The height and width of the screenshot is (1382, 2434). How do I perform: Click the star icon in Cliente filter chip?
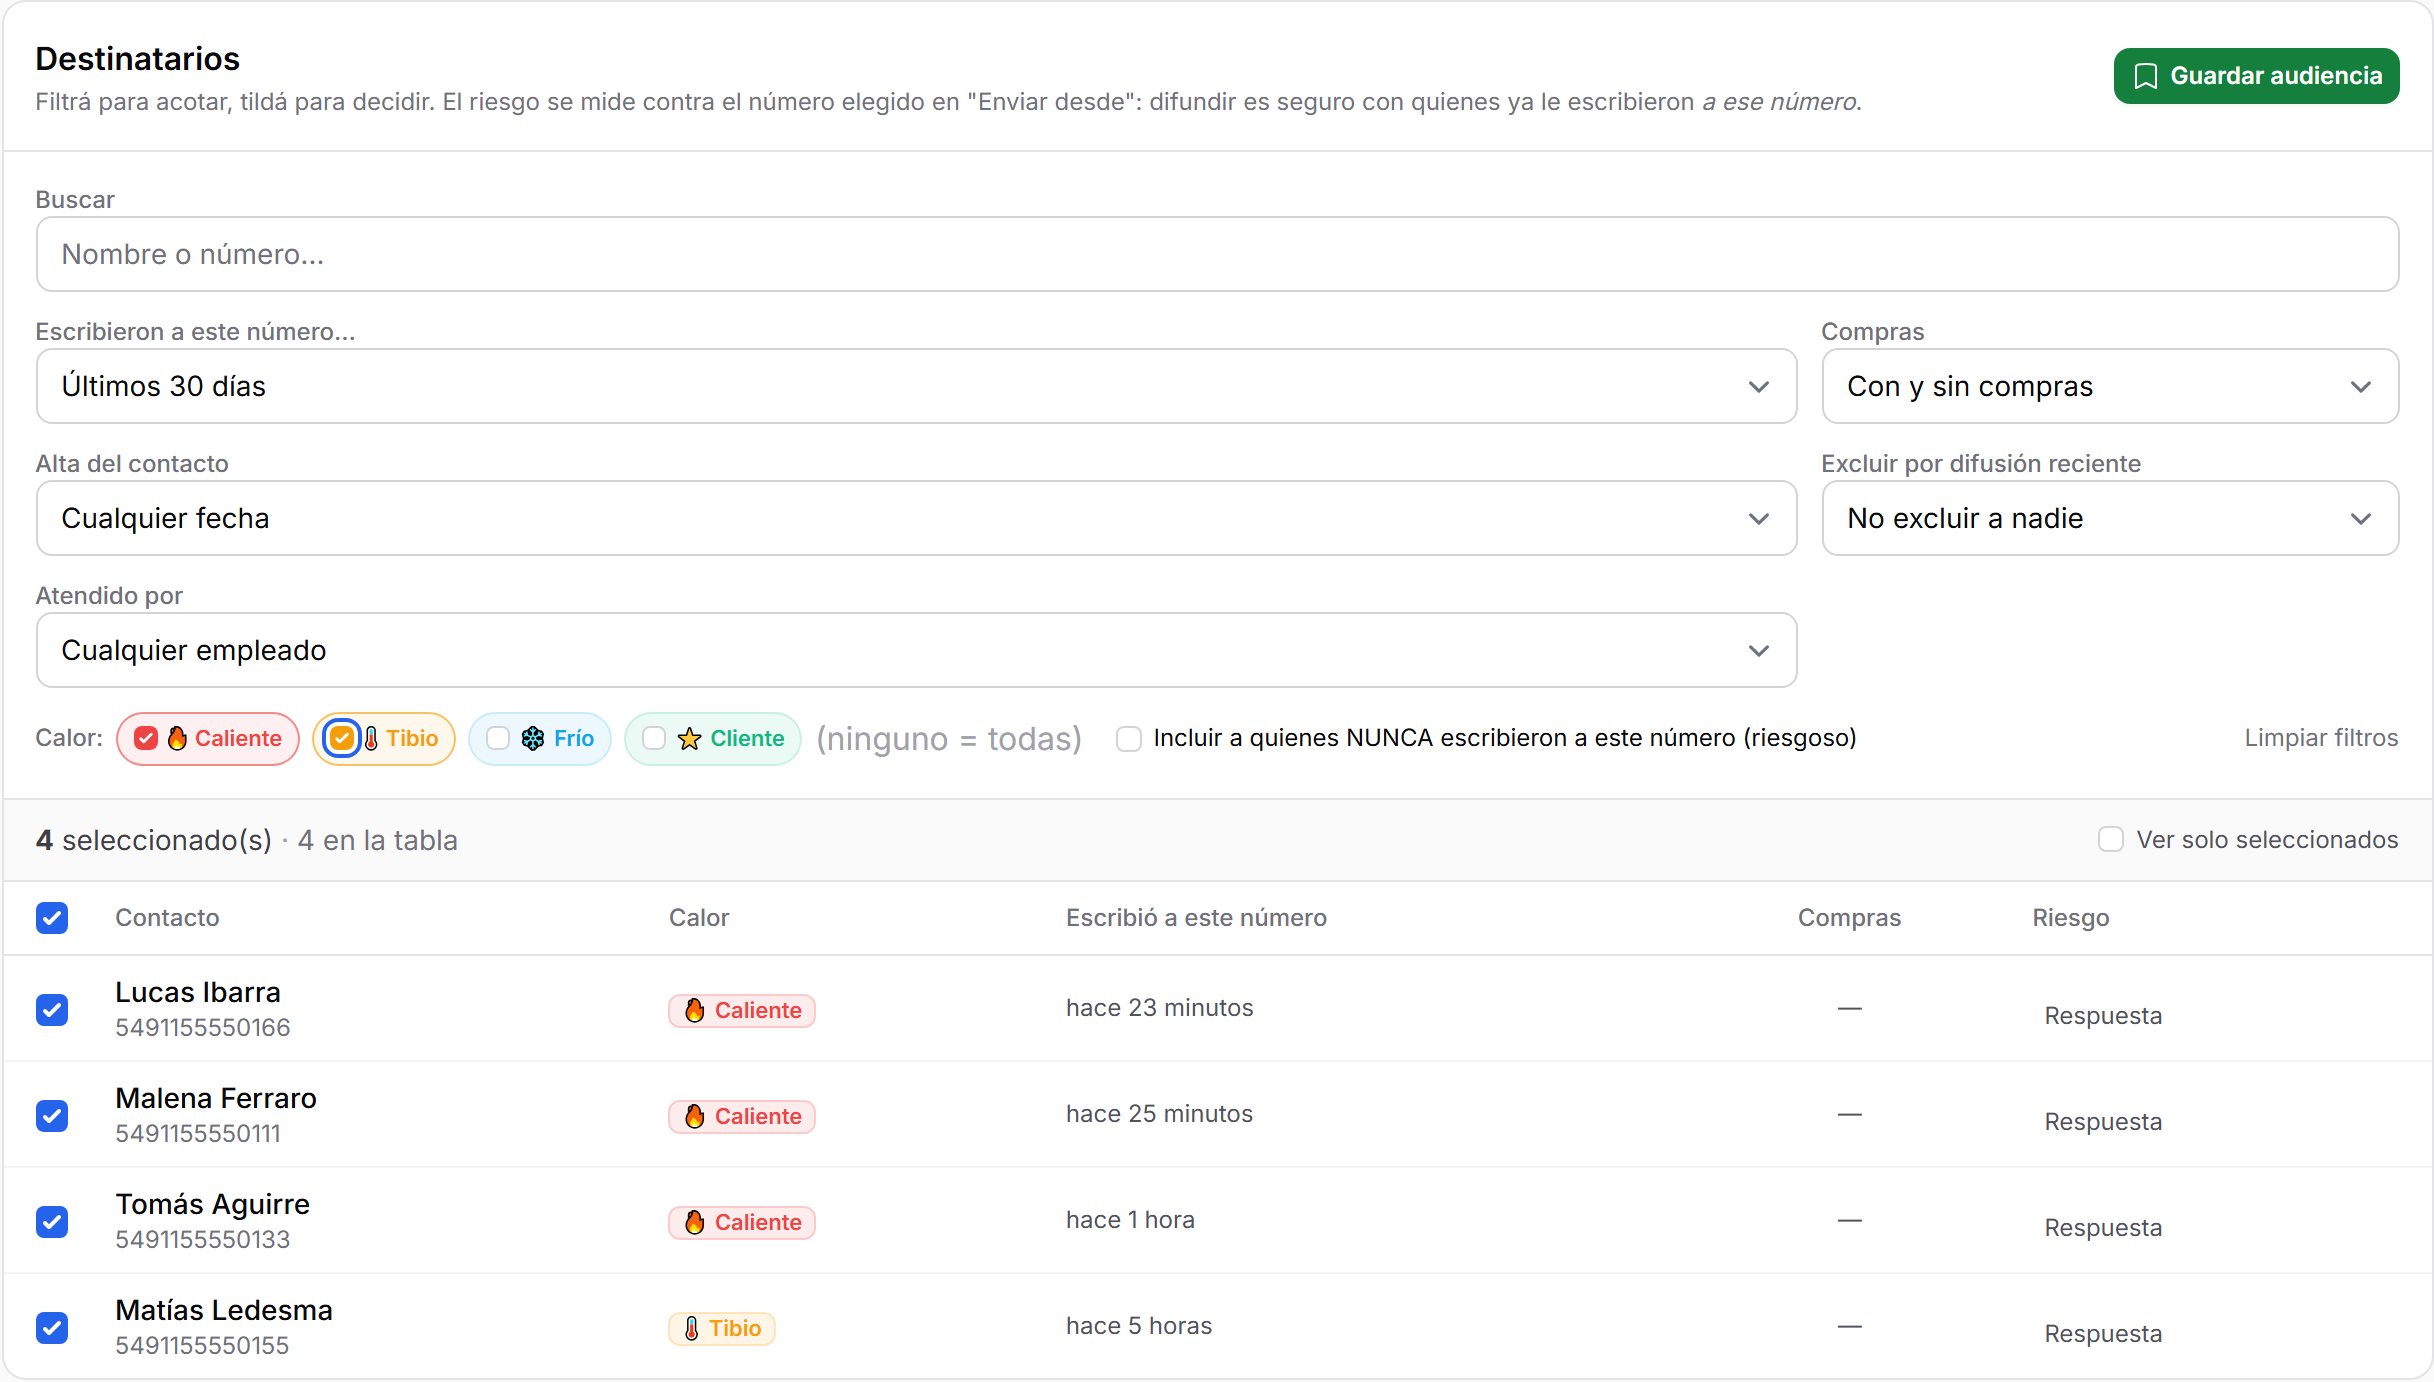coord(689,738)
